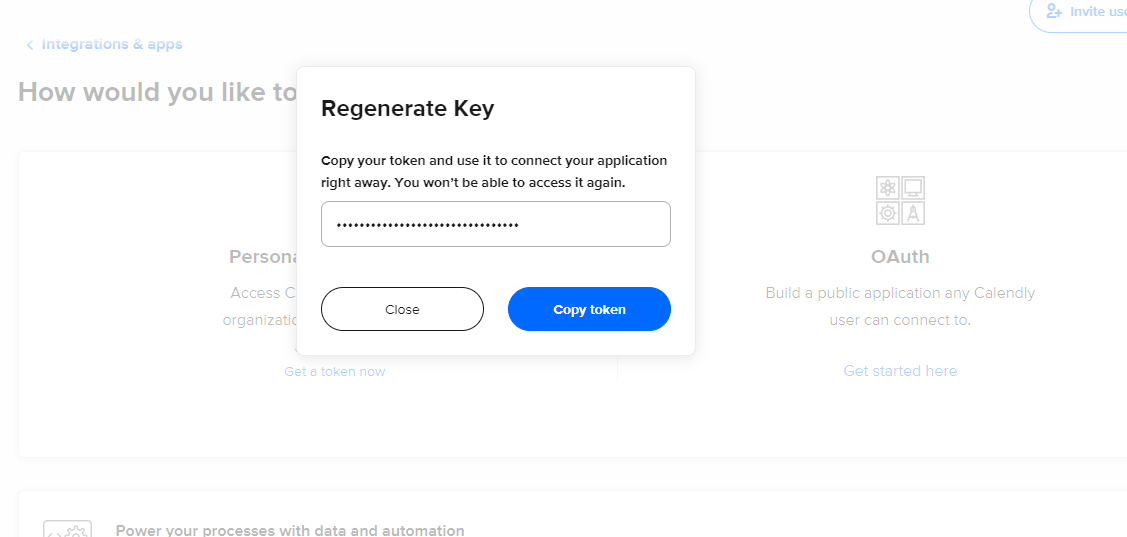Click the code-and-gear automation icon

coord(68,529)
